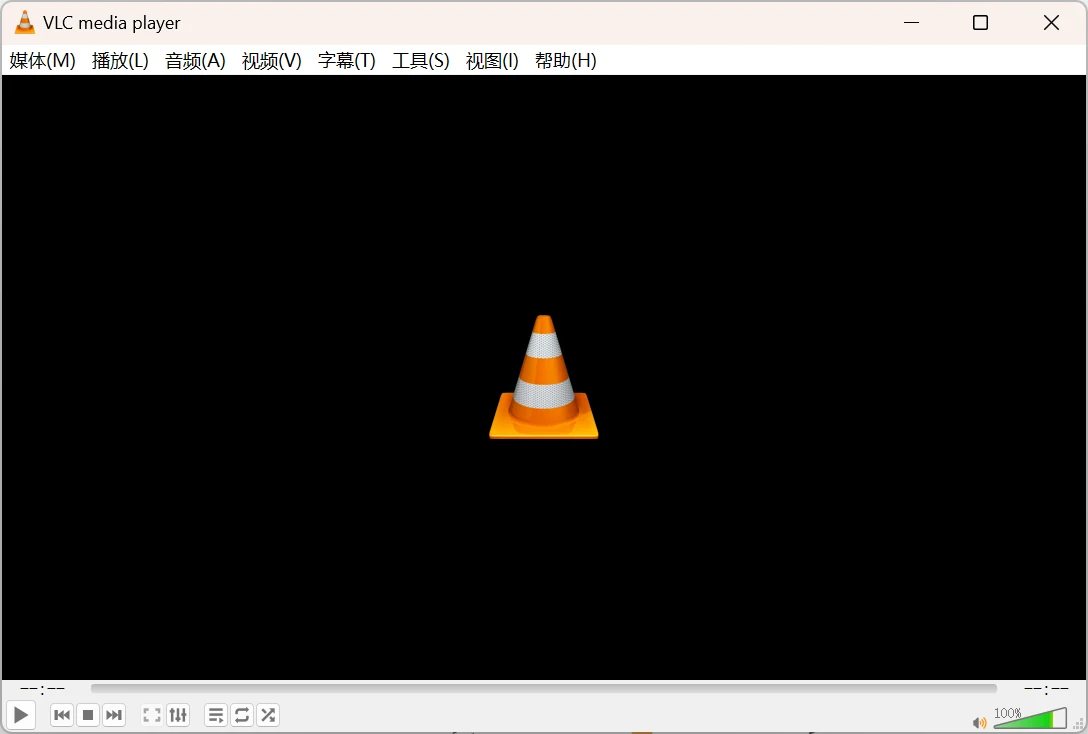Open extended settings equalizer icon

(x=178, y=715)
